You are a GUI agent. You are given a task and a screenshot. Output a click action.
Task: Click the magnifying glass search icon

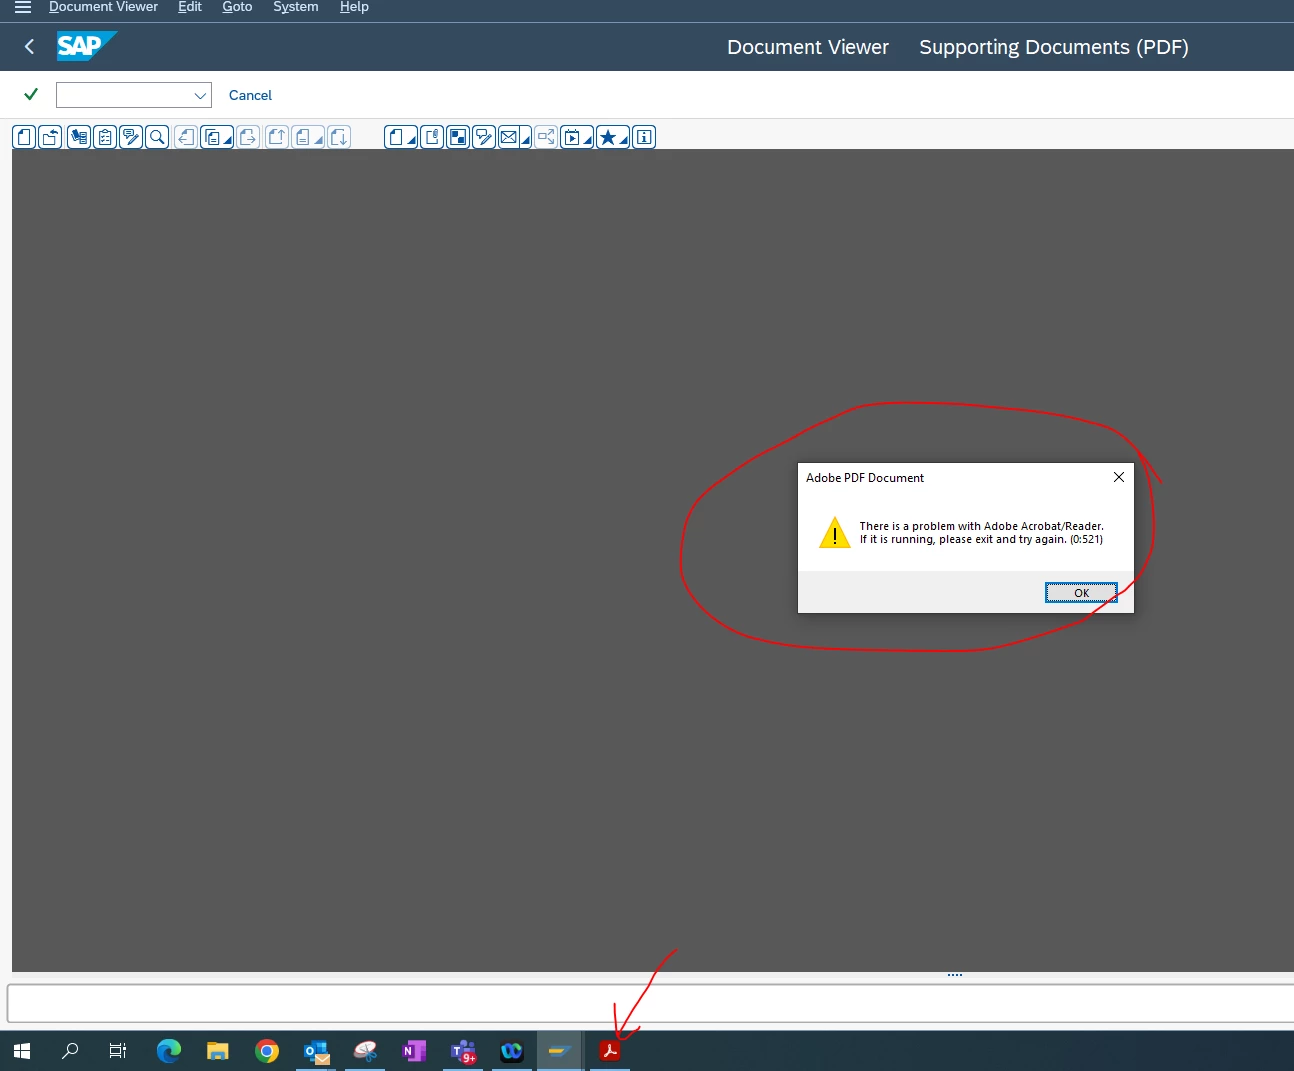(157, 137)
